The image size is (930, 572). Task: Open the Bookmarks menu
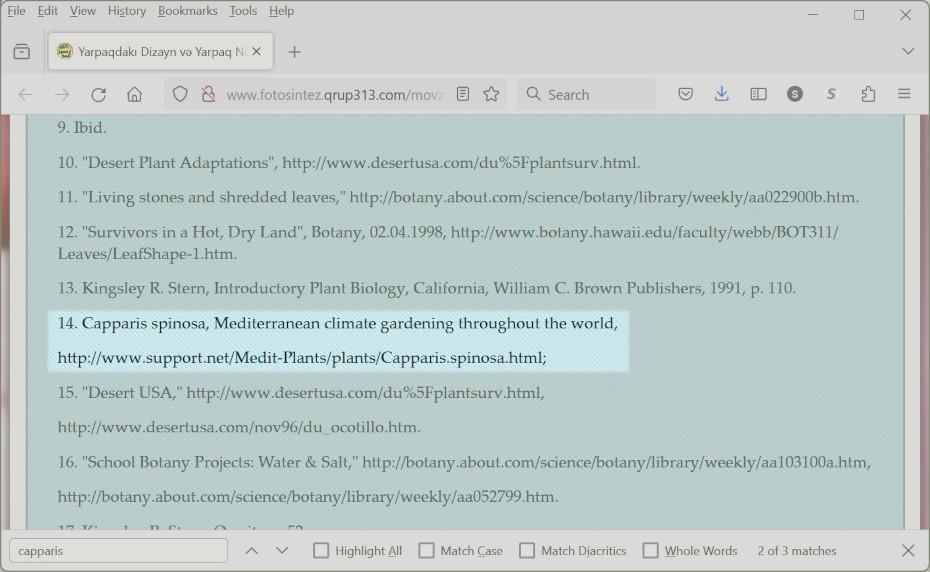[187, 11]
